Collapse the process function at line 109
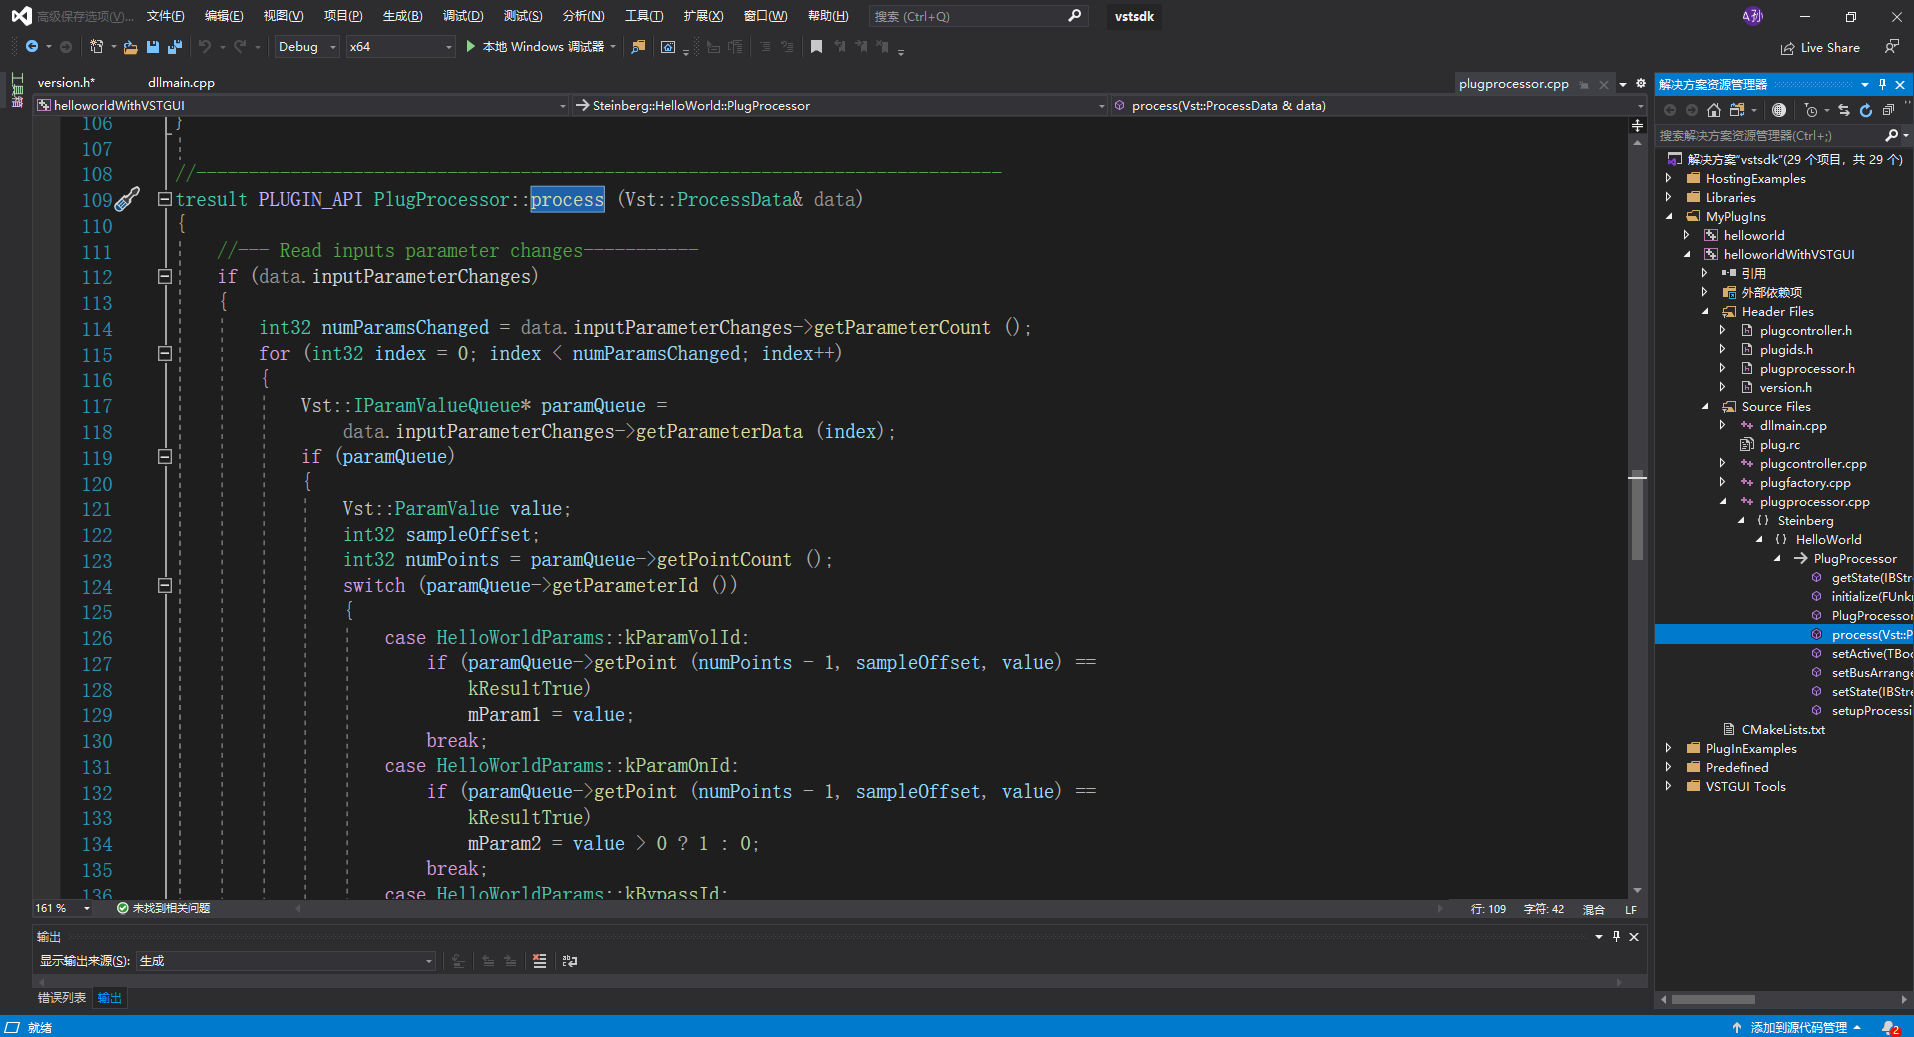 165,199
